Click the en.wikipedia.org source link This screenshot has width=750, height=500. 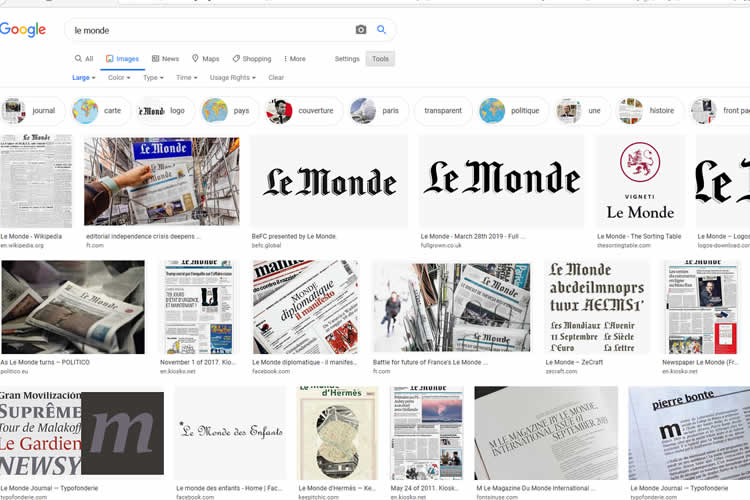coord(22,245)
